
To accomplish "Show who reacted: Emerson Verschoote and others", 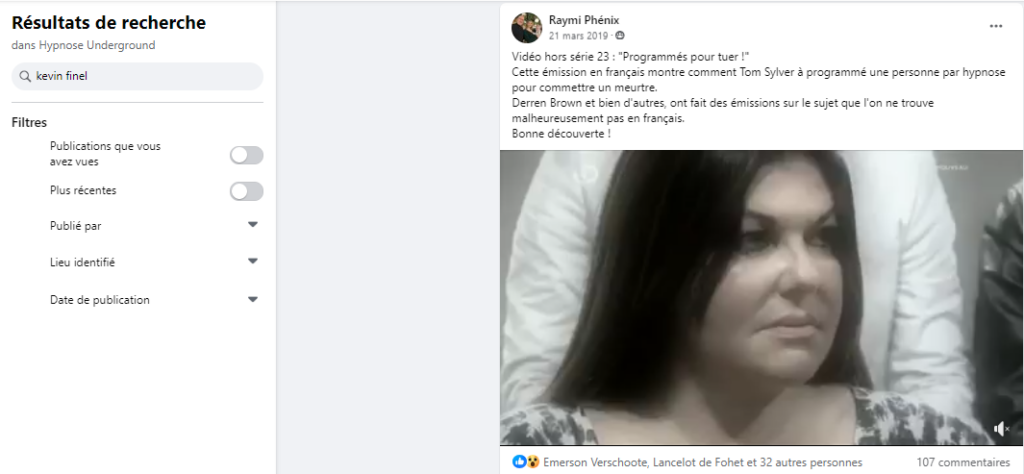I will pos(702,462).
